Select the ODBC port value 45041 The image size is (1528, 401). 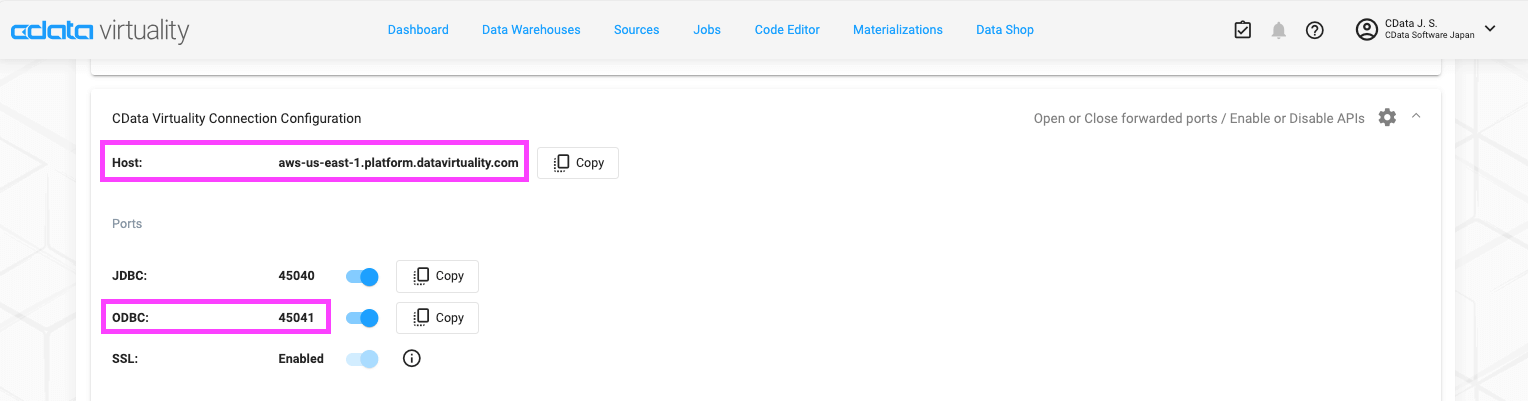[x=296, y=318]
